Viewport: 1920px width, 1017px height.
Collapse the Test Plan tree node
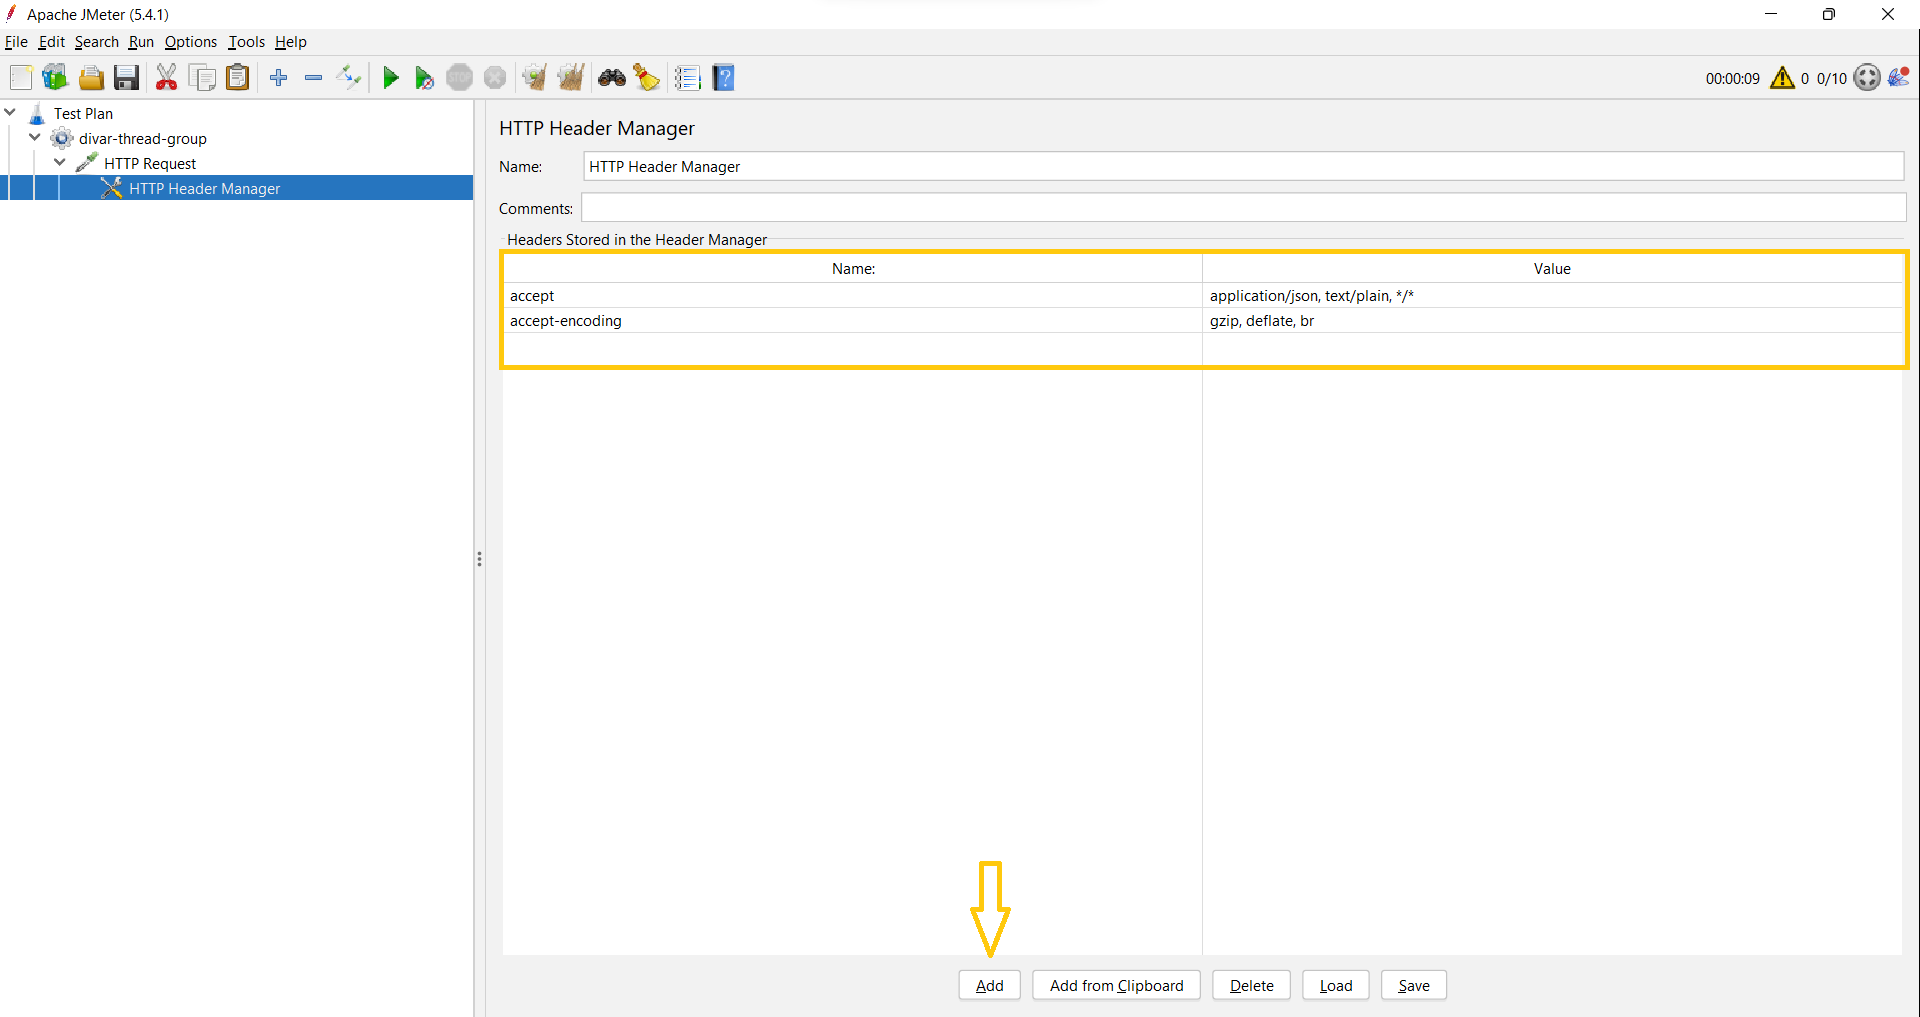11,112
